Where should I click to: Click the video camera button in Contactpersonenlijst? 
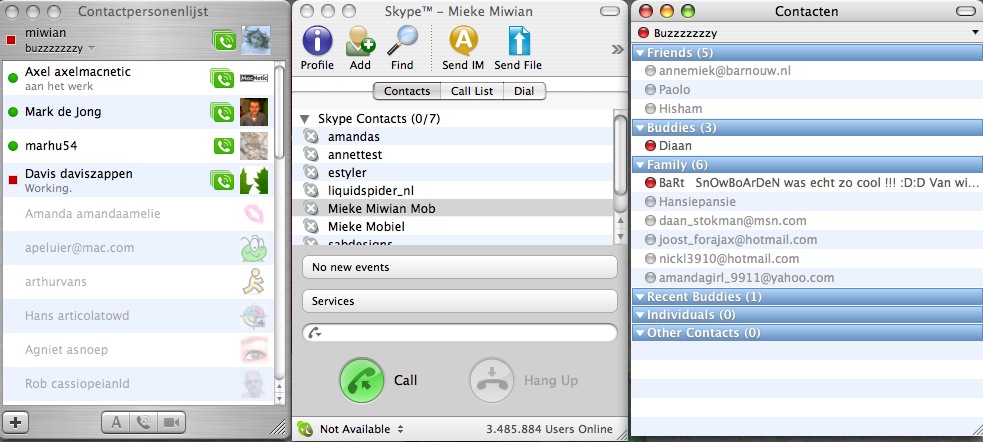(171, 423)
